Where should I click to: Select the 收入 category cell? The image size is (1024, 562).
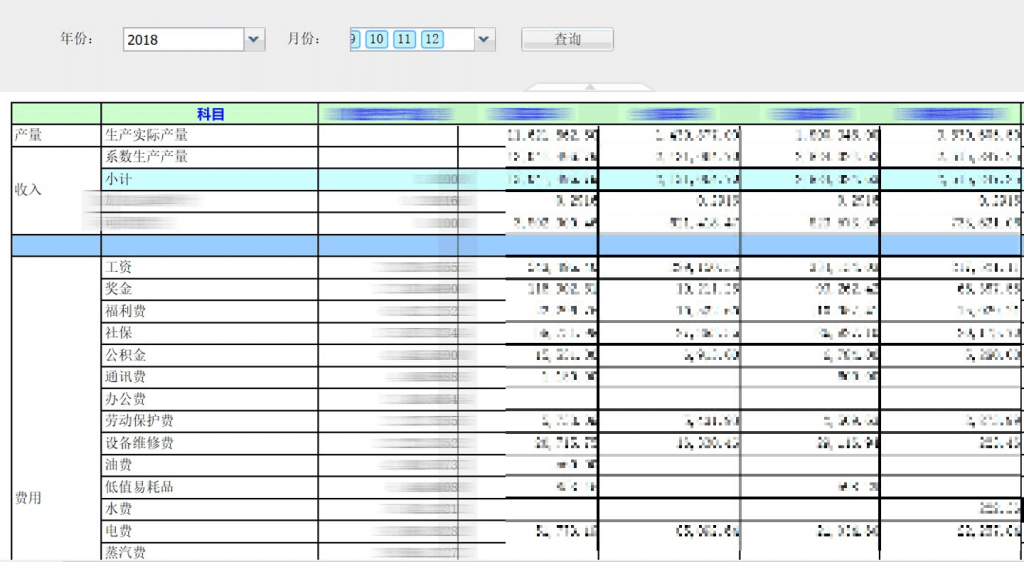(57, 191)
